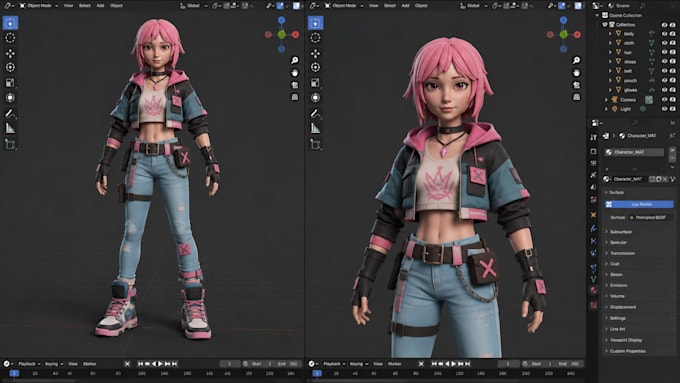This screenshot has width=680, height=383.
Task: Select the Select Box tool in right viewport
Action: (x=315, y=23)
